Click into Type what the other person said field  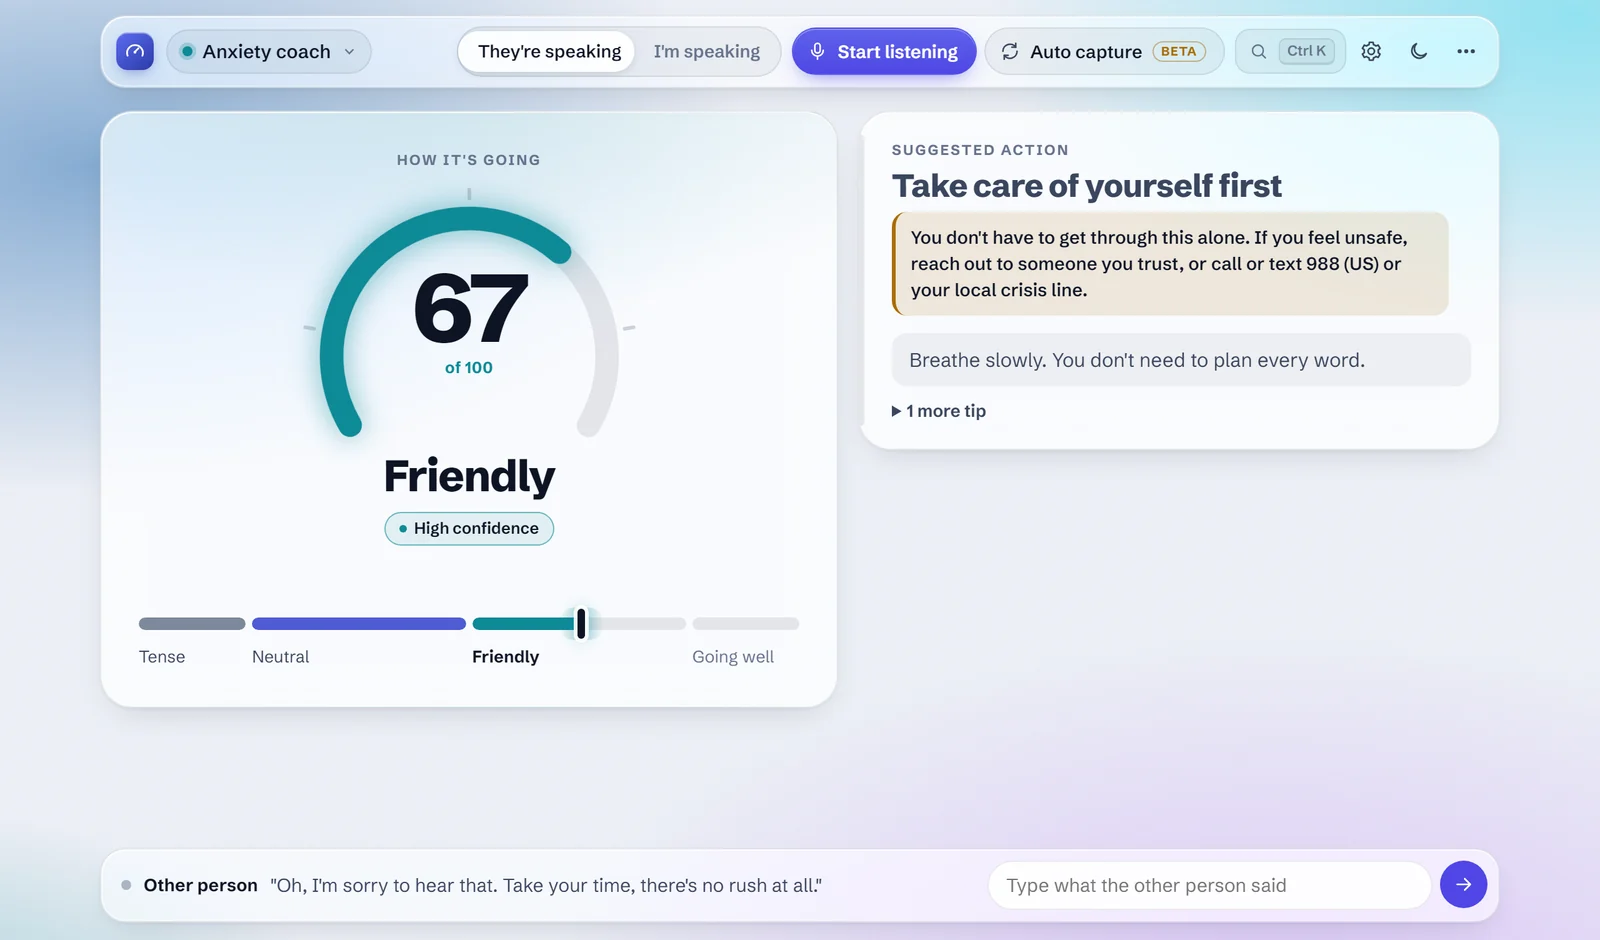(x=1209, y=885)
